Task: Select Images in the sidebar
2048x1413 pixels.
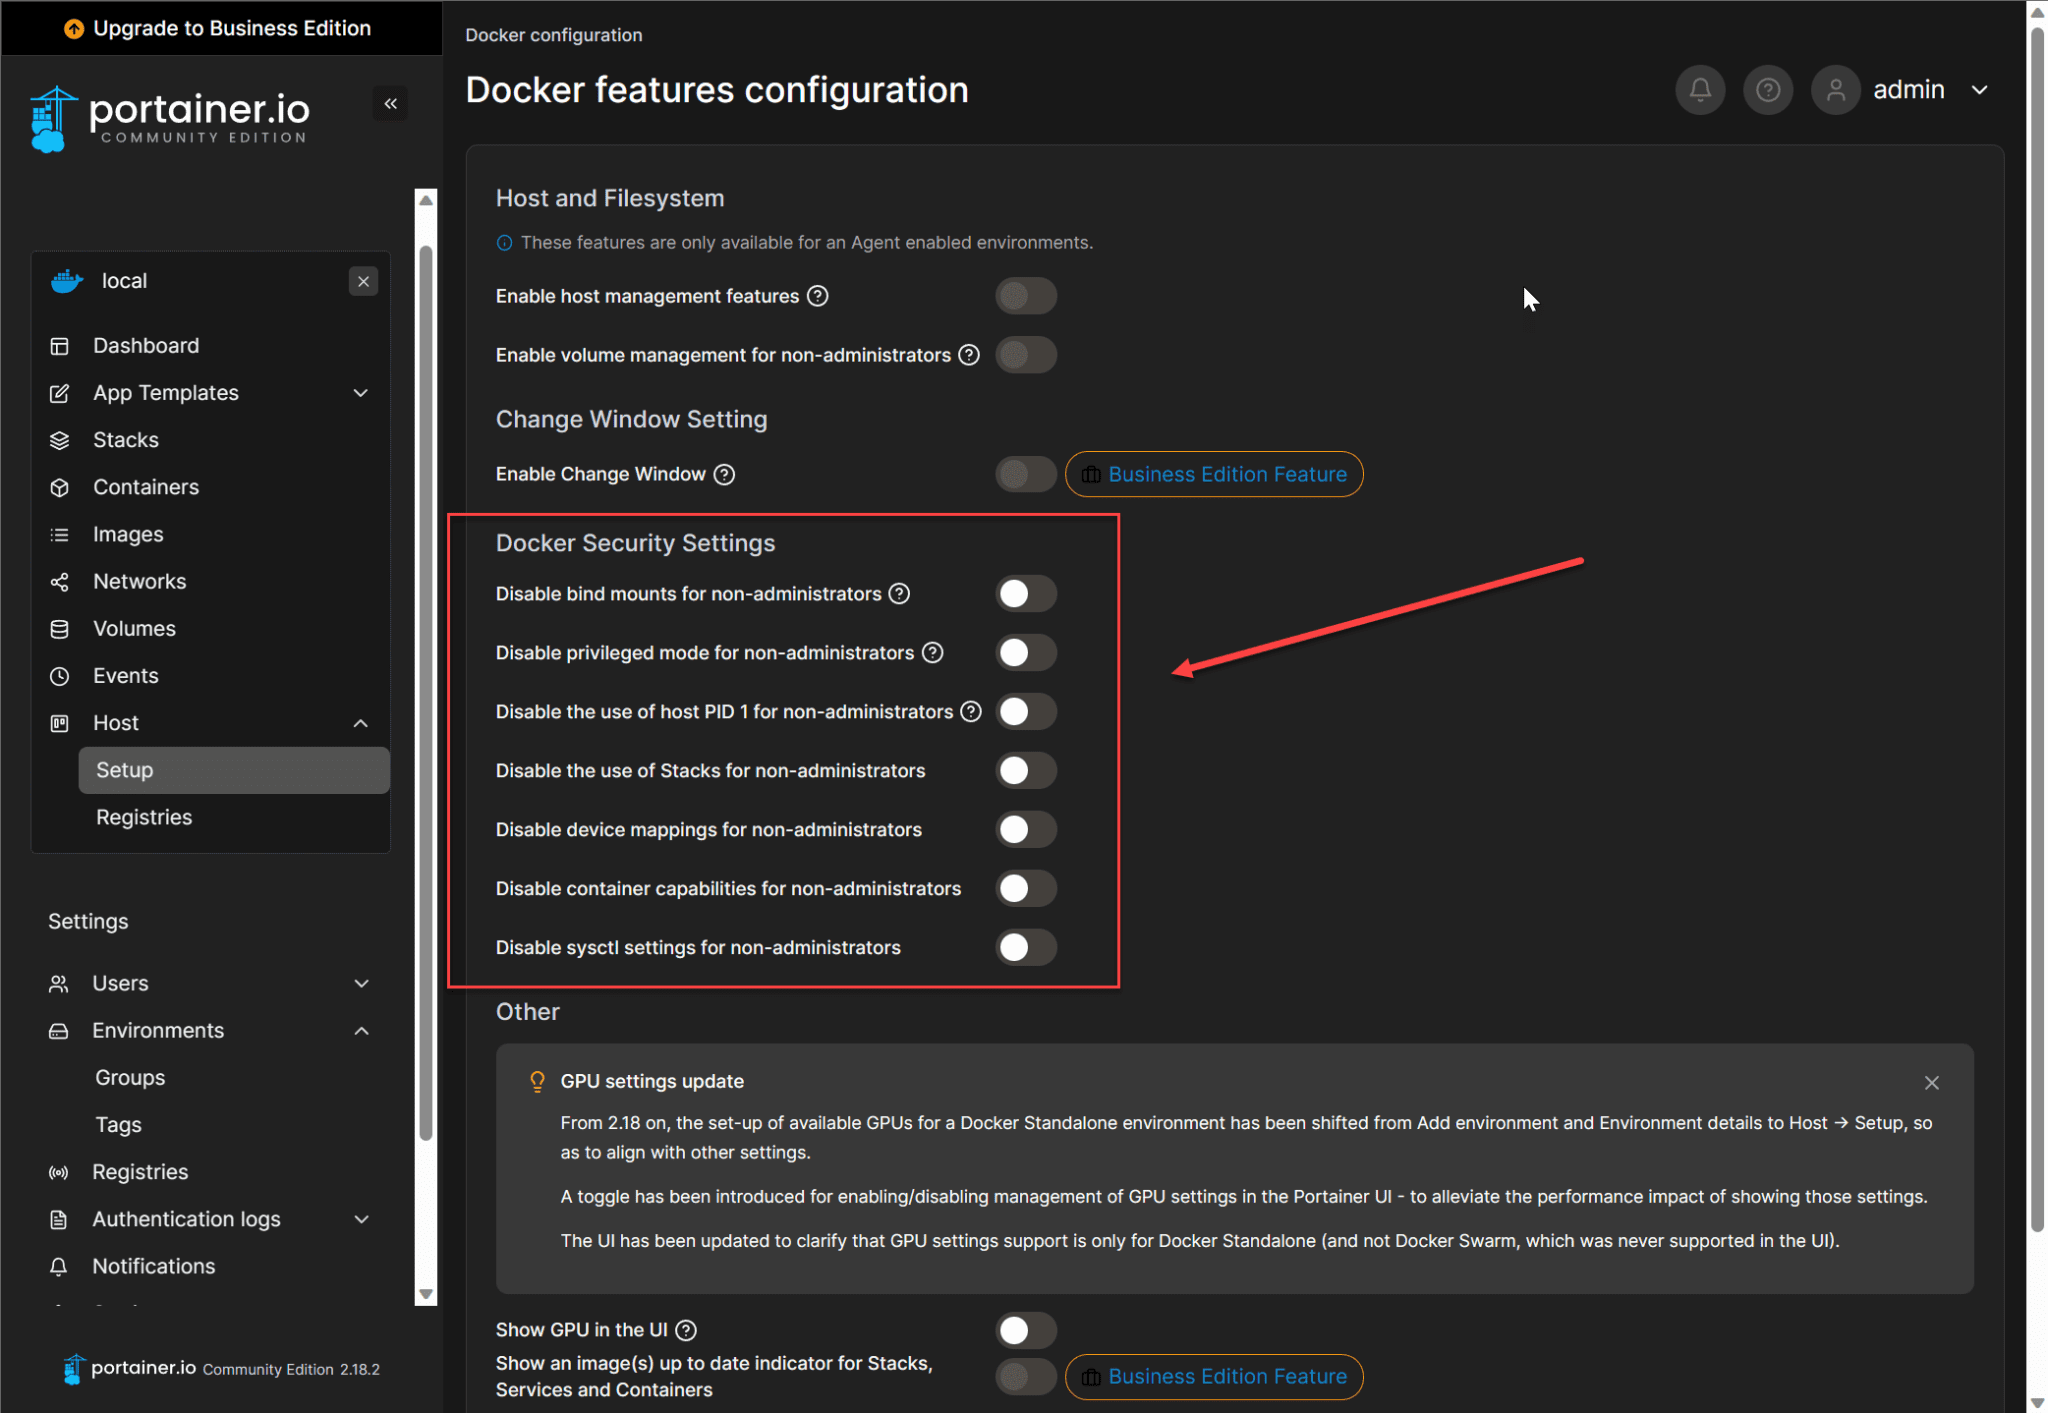Action: 128,534
